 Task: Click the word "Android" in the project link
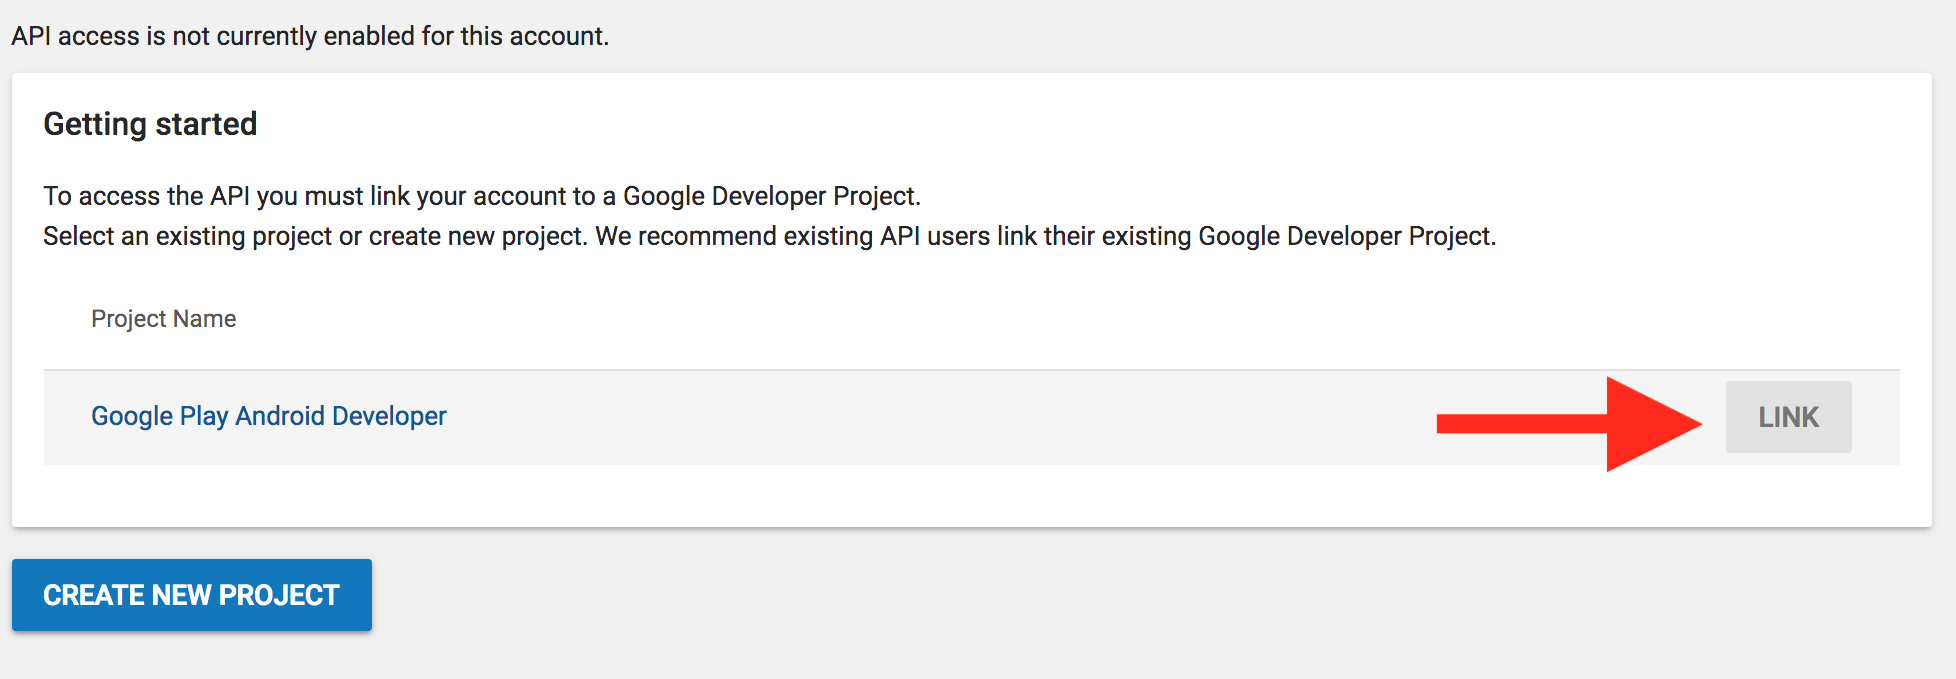[x=279, y=416]
